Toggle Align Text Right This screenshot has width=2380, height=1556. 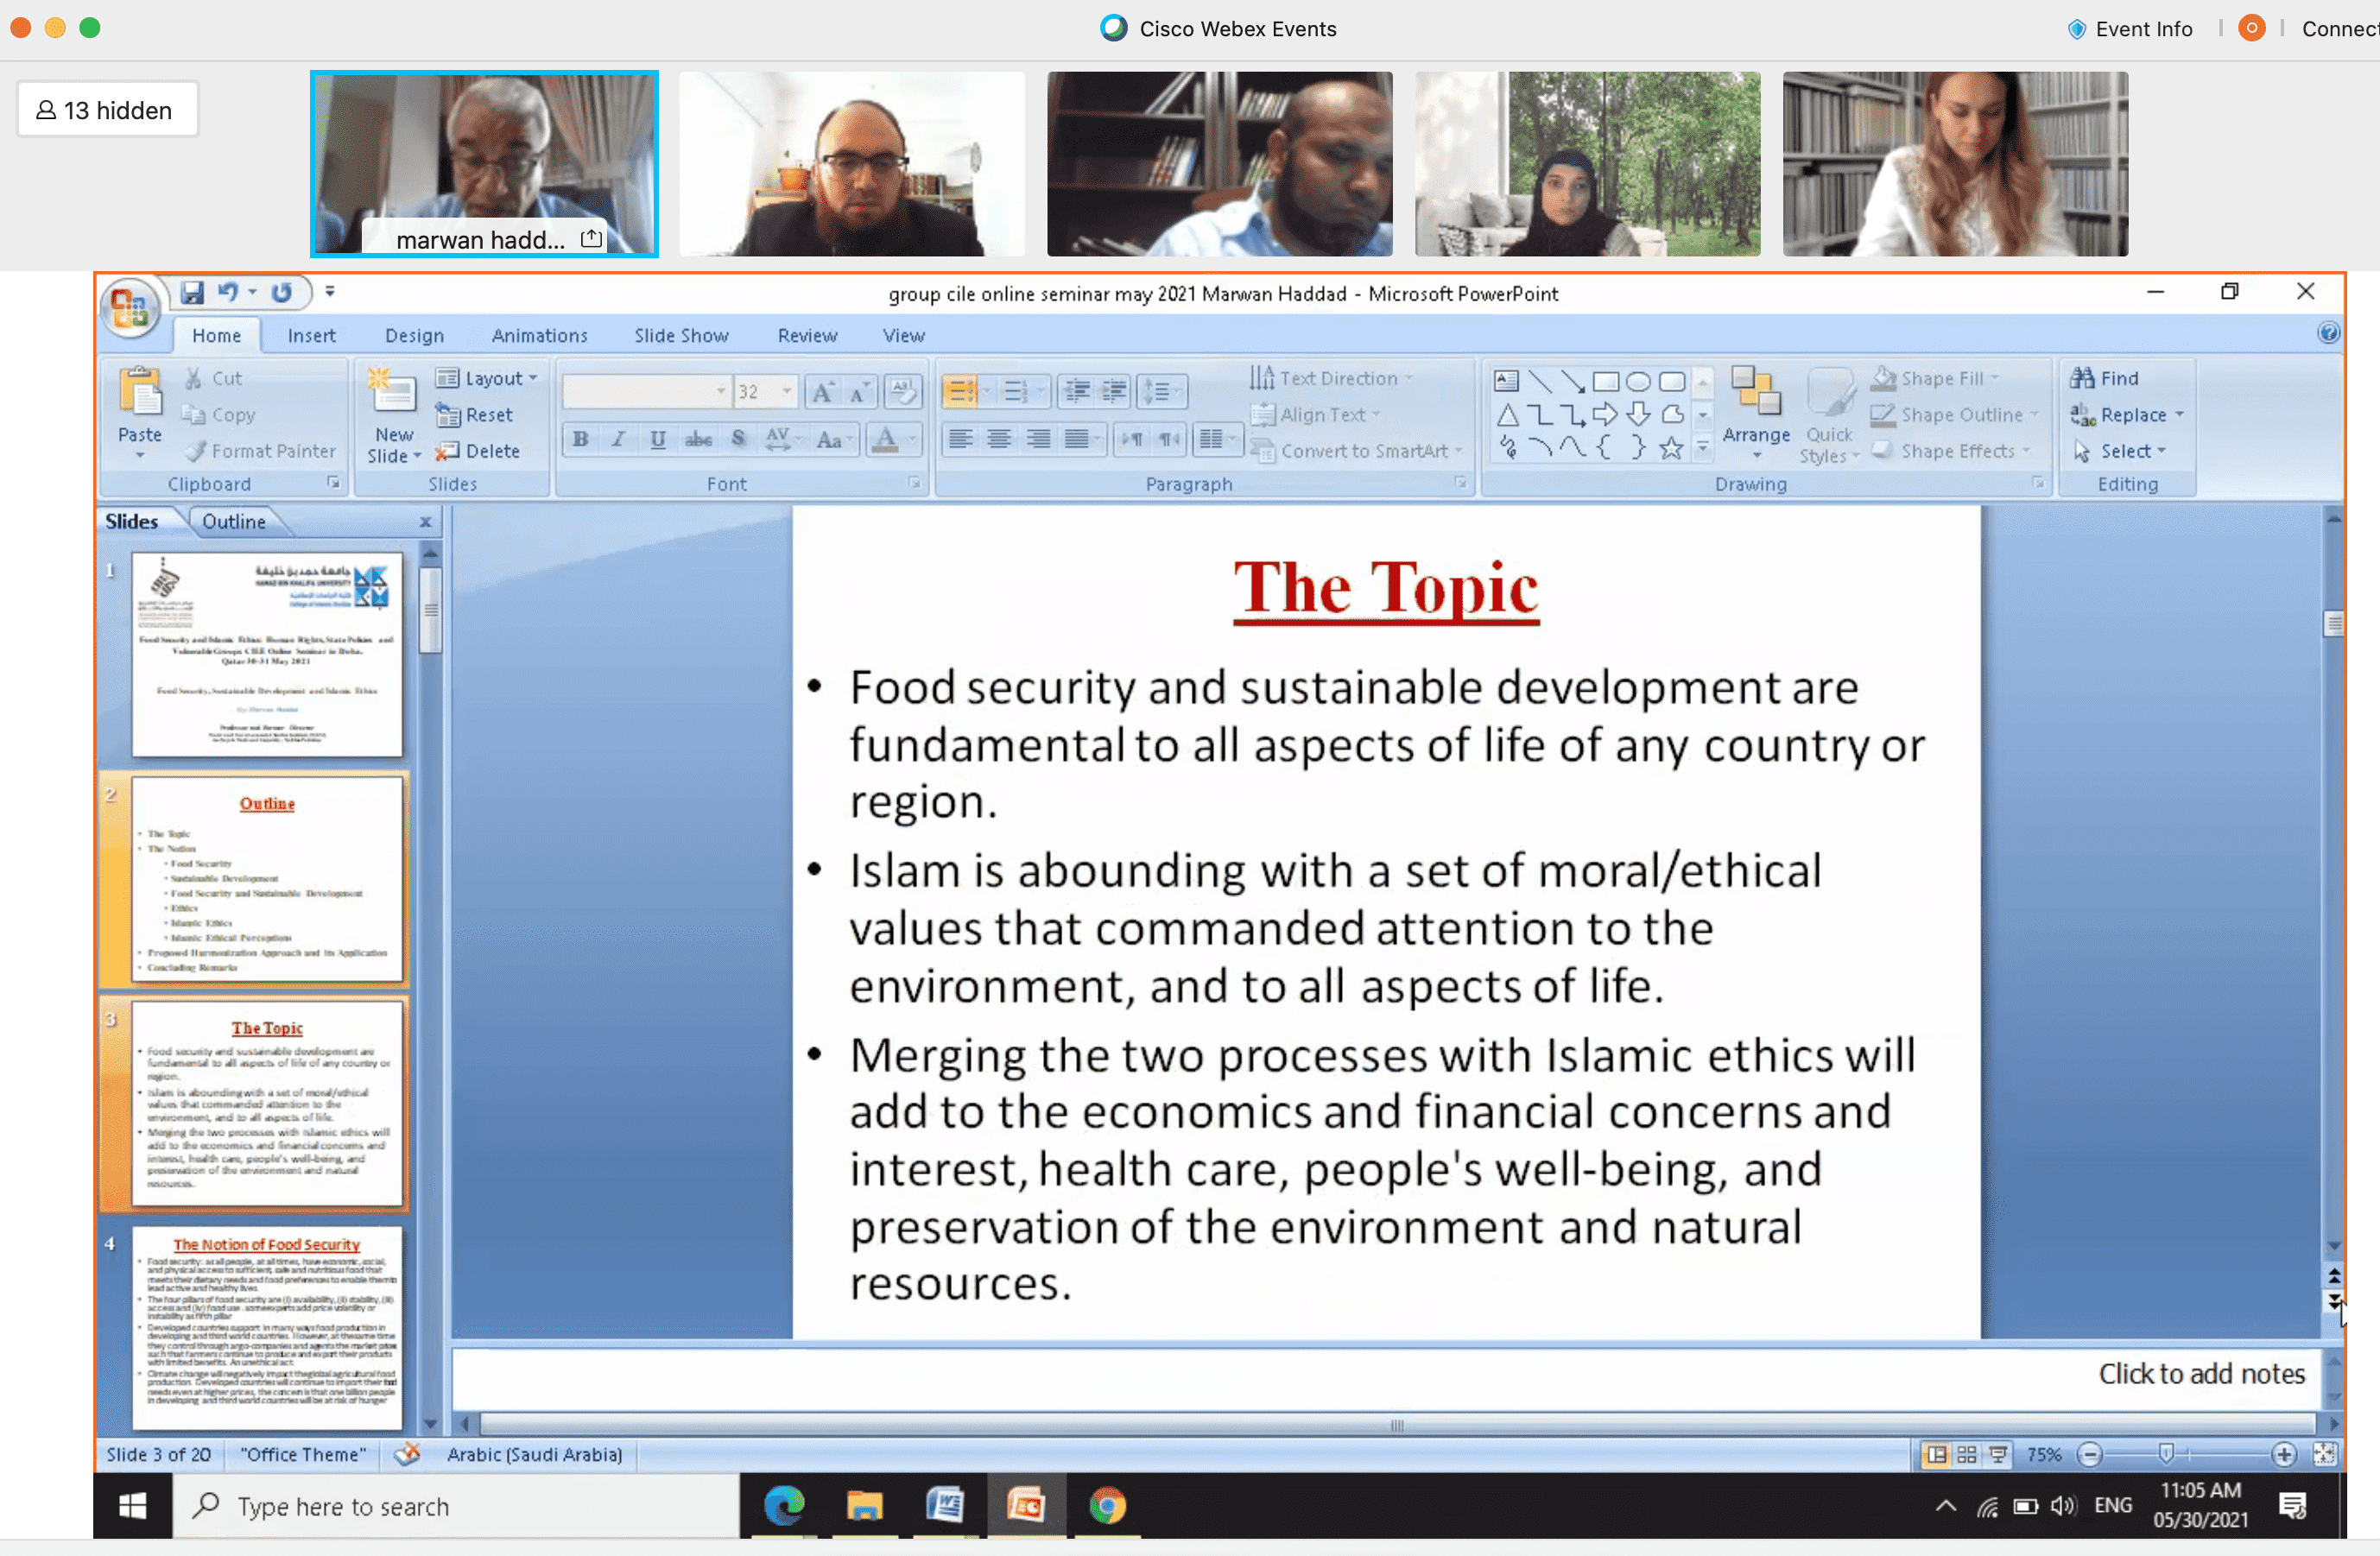[x=1038, y=439]
